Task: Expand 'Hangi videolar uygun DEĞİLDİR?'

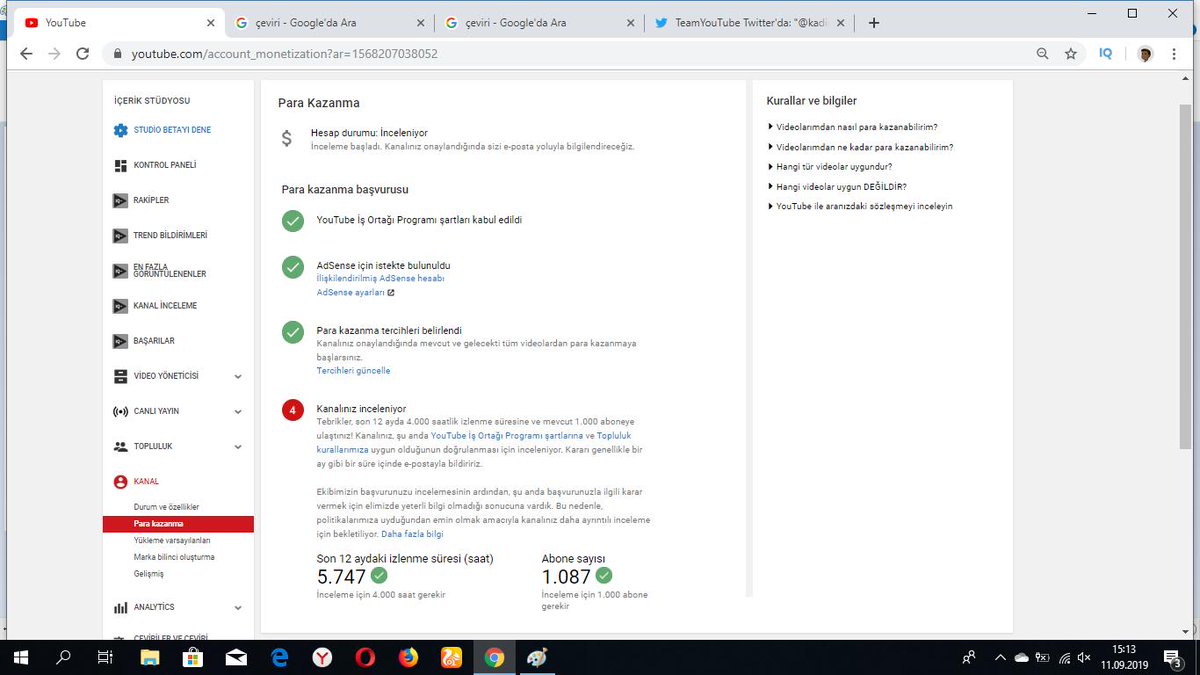Action: click(837, 186)
